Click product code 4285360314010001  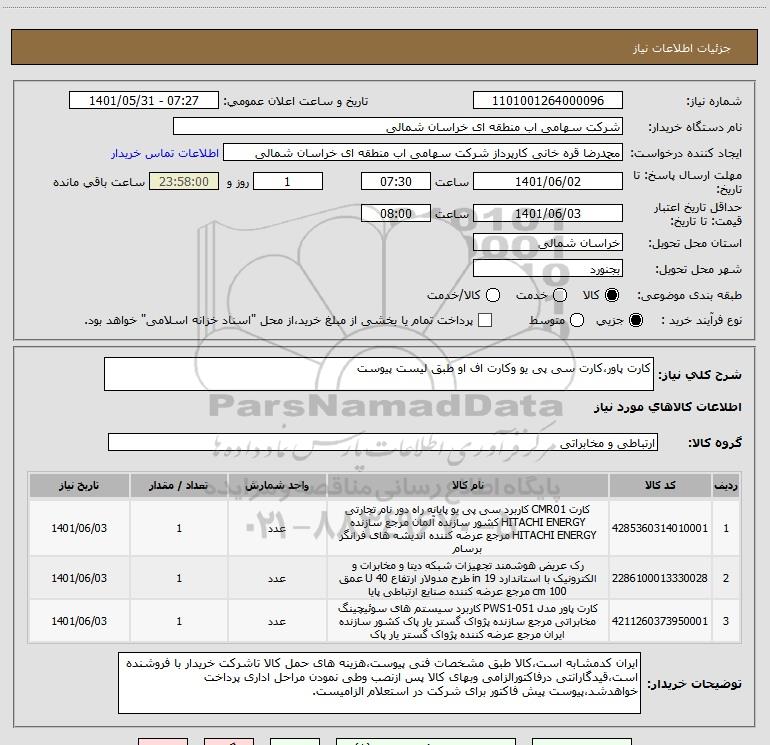(x=660, y=528)
